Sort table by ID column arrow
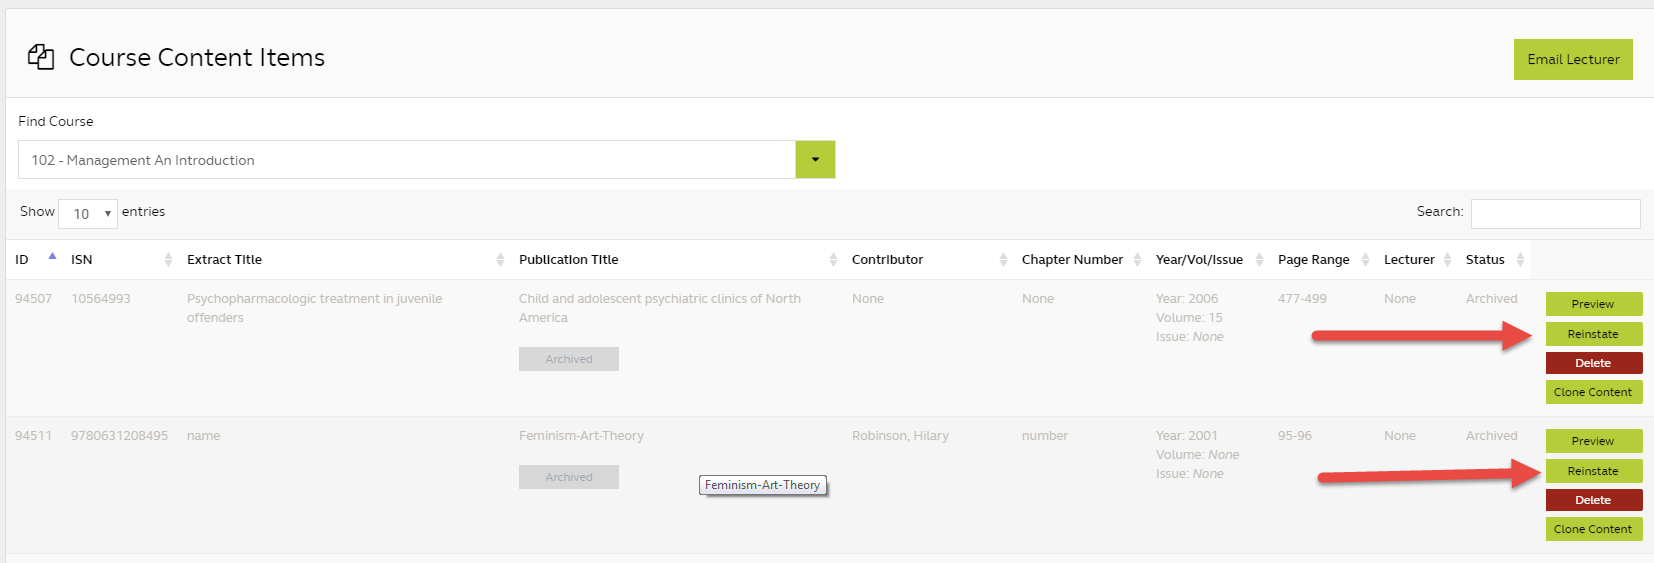Screen dimensions: 1654x563 [52, 257]
